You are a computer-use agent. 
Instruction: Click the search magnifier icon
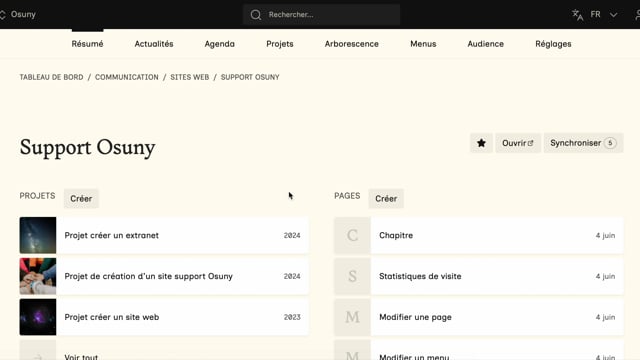click(256, 15)
